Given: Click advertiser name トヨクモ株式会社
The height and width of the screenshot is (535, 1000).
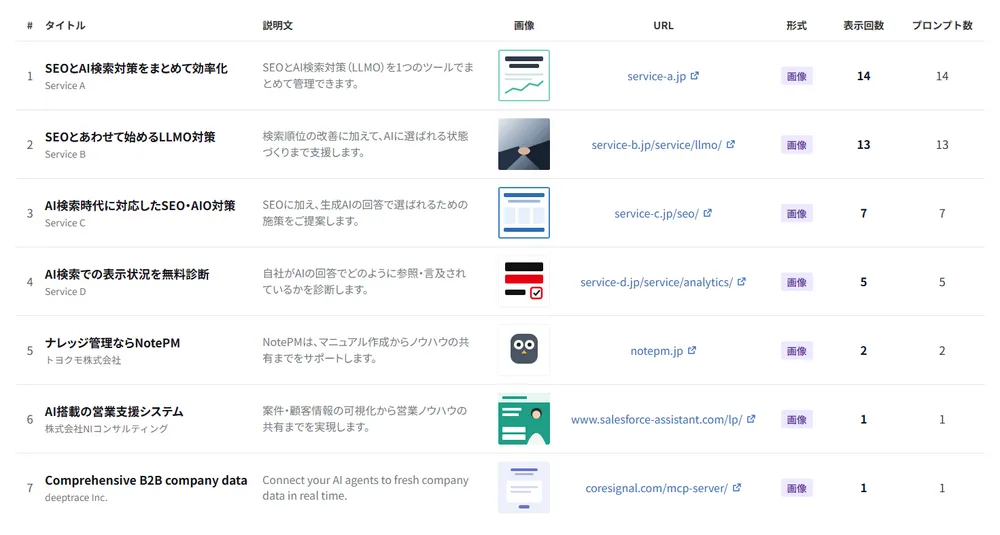Looking at the screenshot, I should pos(83,360).
